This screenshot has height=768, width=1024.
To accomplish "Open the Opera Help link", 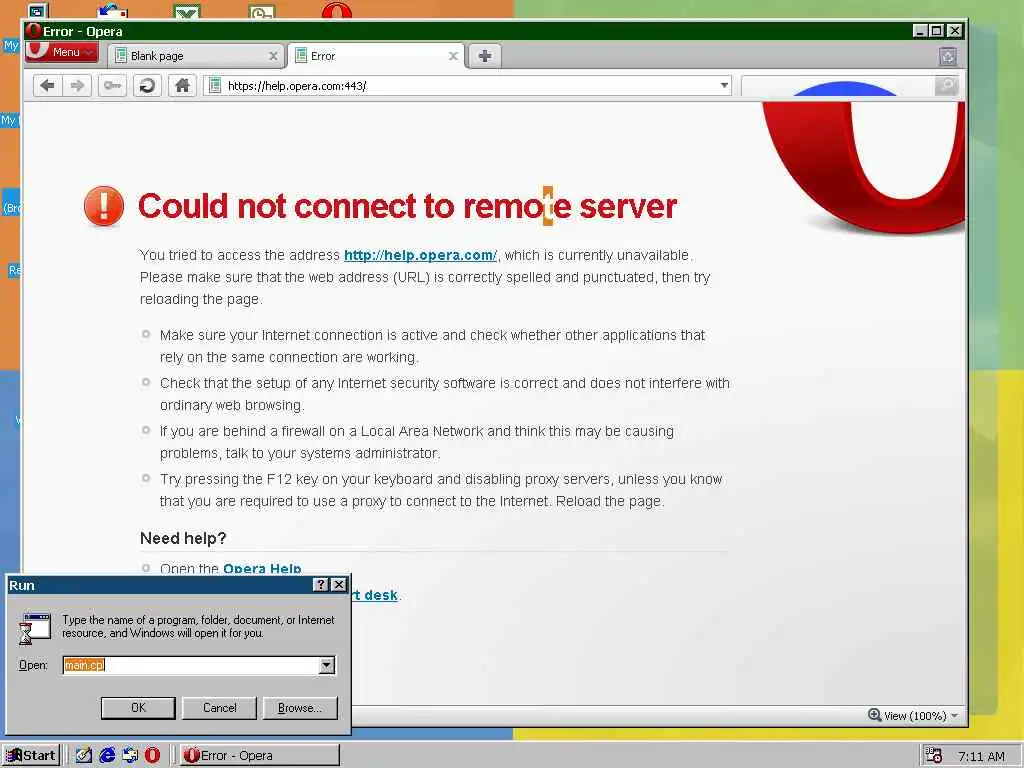I will pos(262,568).
